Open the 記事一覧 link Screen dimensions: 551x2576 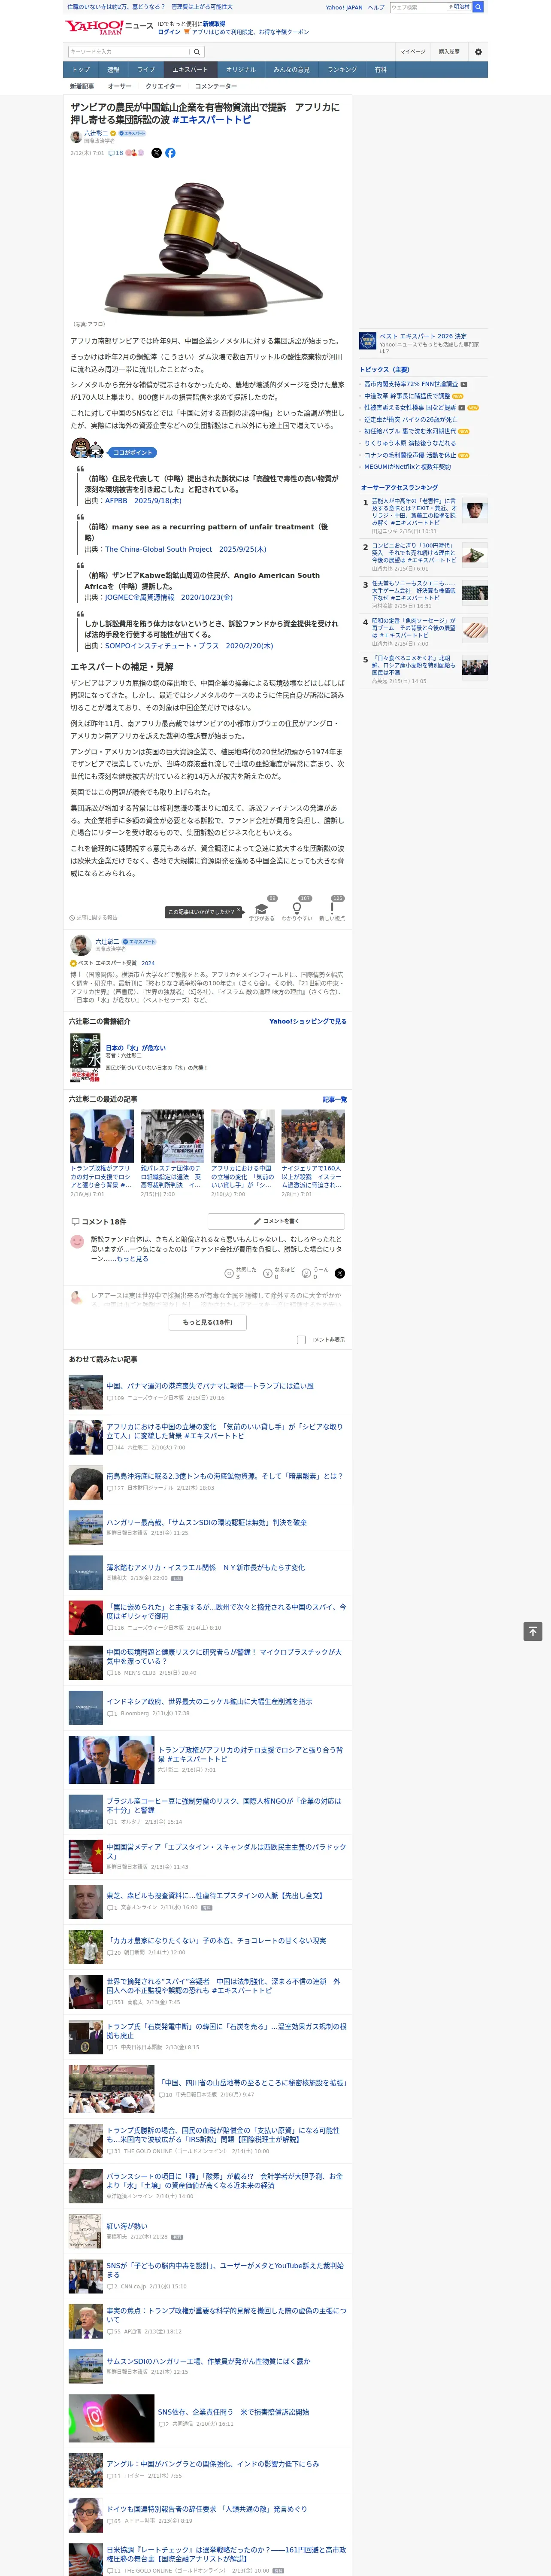coord(335,1099)
